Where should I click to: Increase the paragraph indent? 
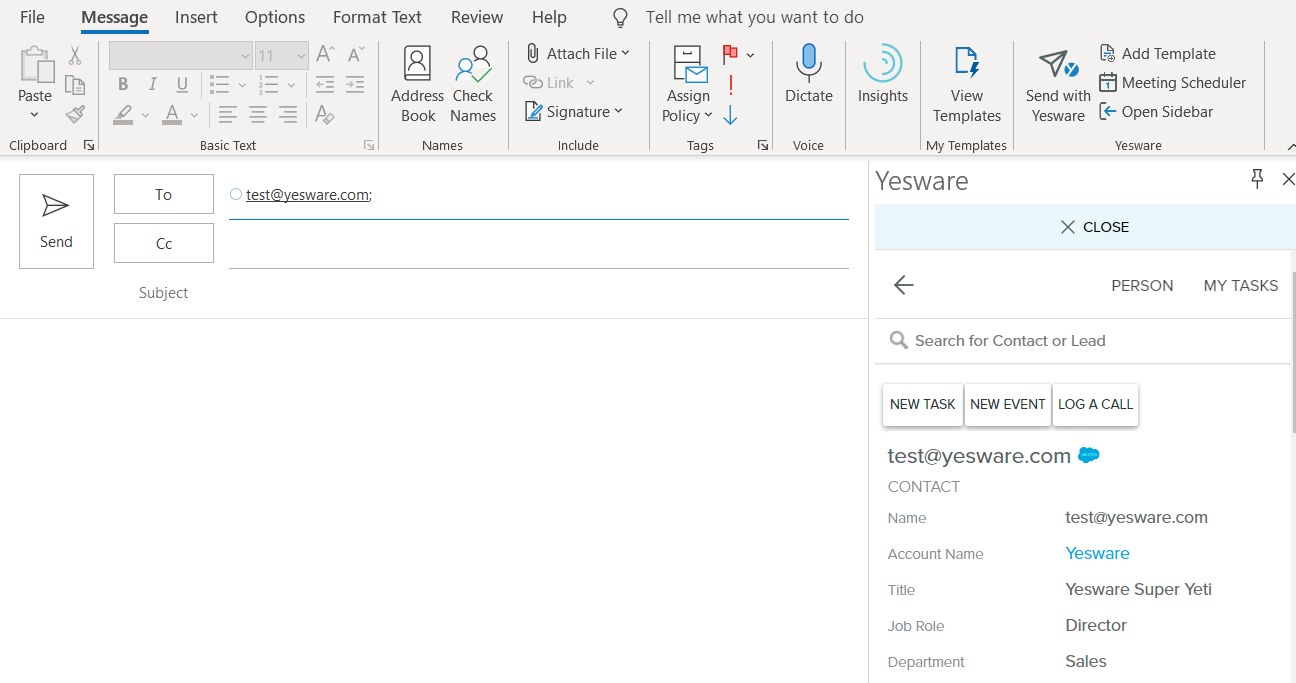pos(356,84)
